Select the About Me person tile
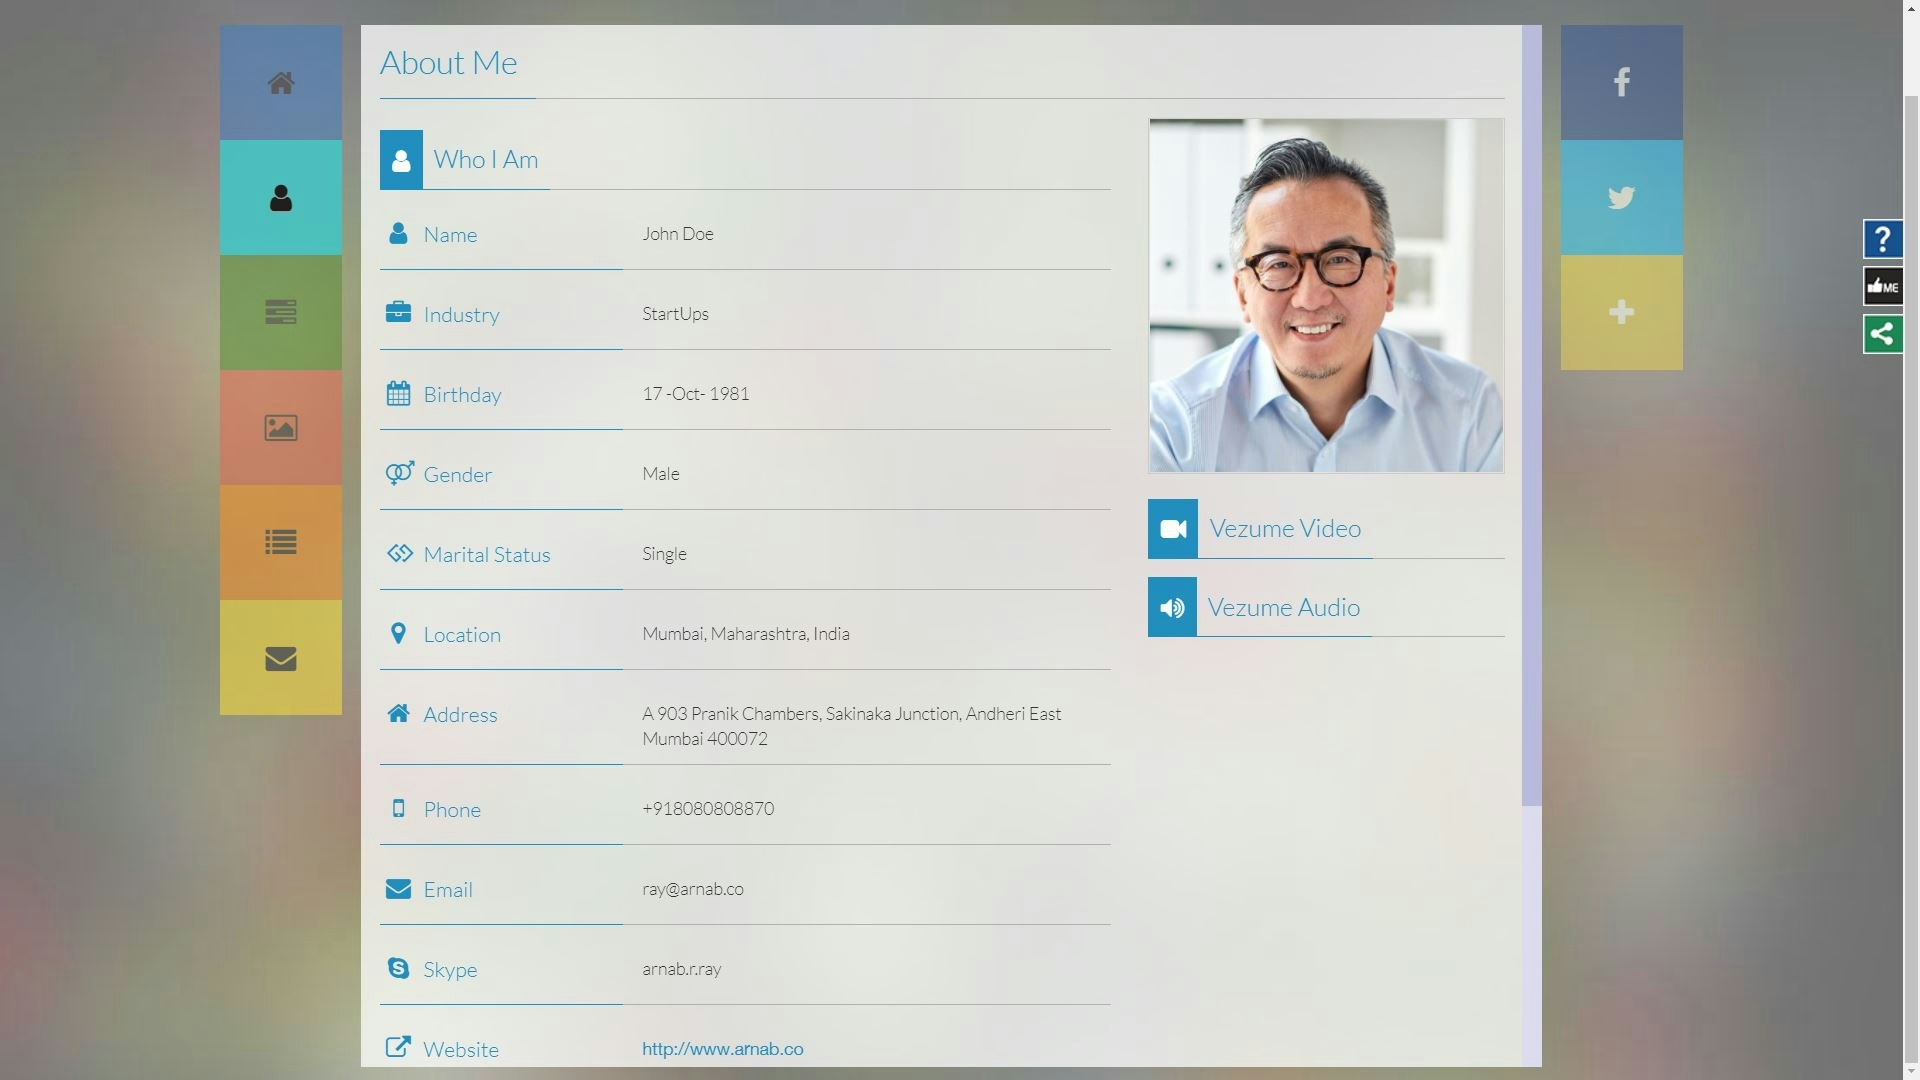 (x=281, y=198)
